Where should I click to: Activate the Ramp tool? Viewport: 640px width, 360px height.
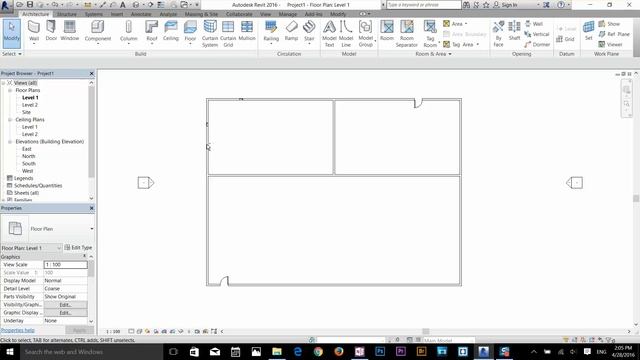(291, 31)
